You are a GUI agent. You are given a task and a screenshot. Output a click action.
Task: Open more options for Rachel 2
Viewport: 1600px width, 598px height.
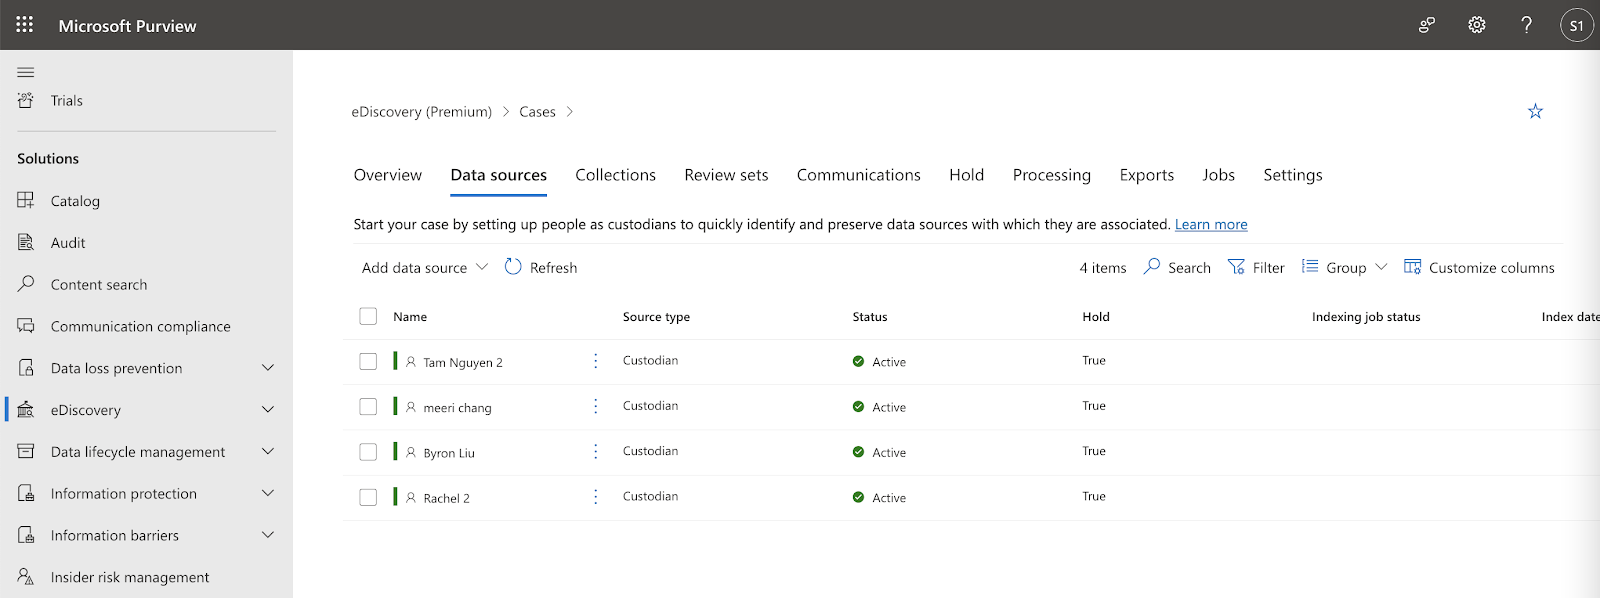pos(596,497)
